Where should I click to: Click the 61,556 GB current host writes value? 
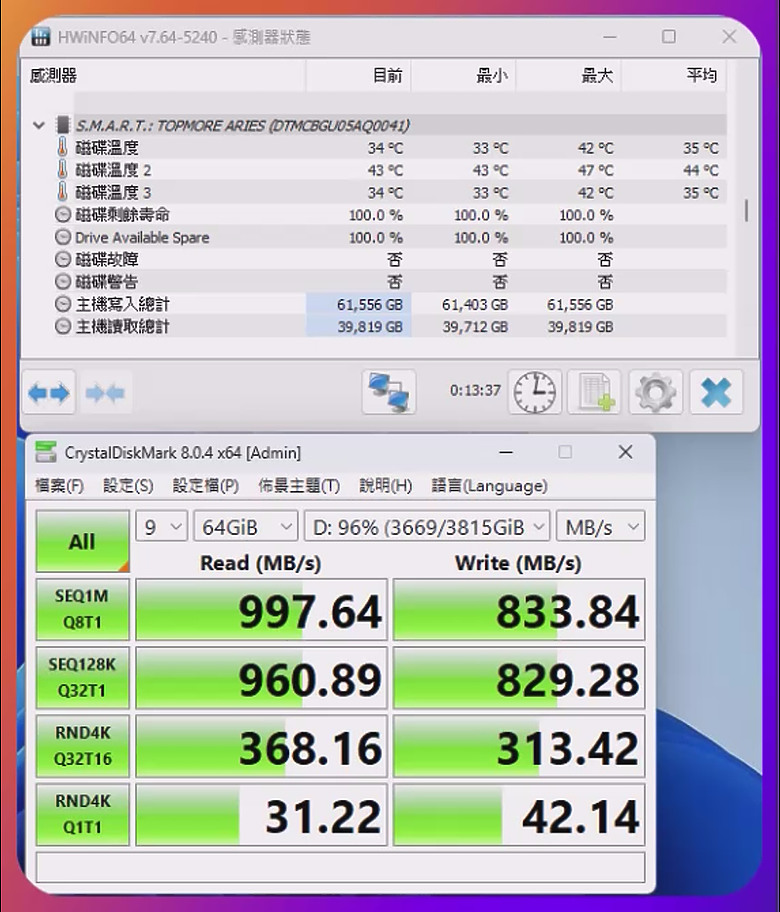(x=370, y=304)
